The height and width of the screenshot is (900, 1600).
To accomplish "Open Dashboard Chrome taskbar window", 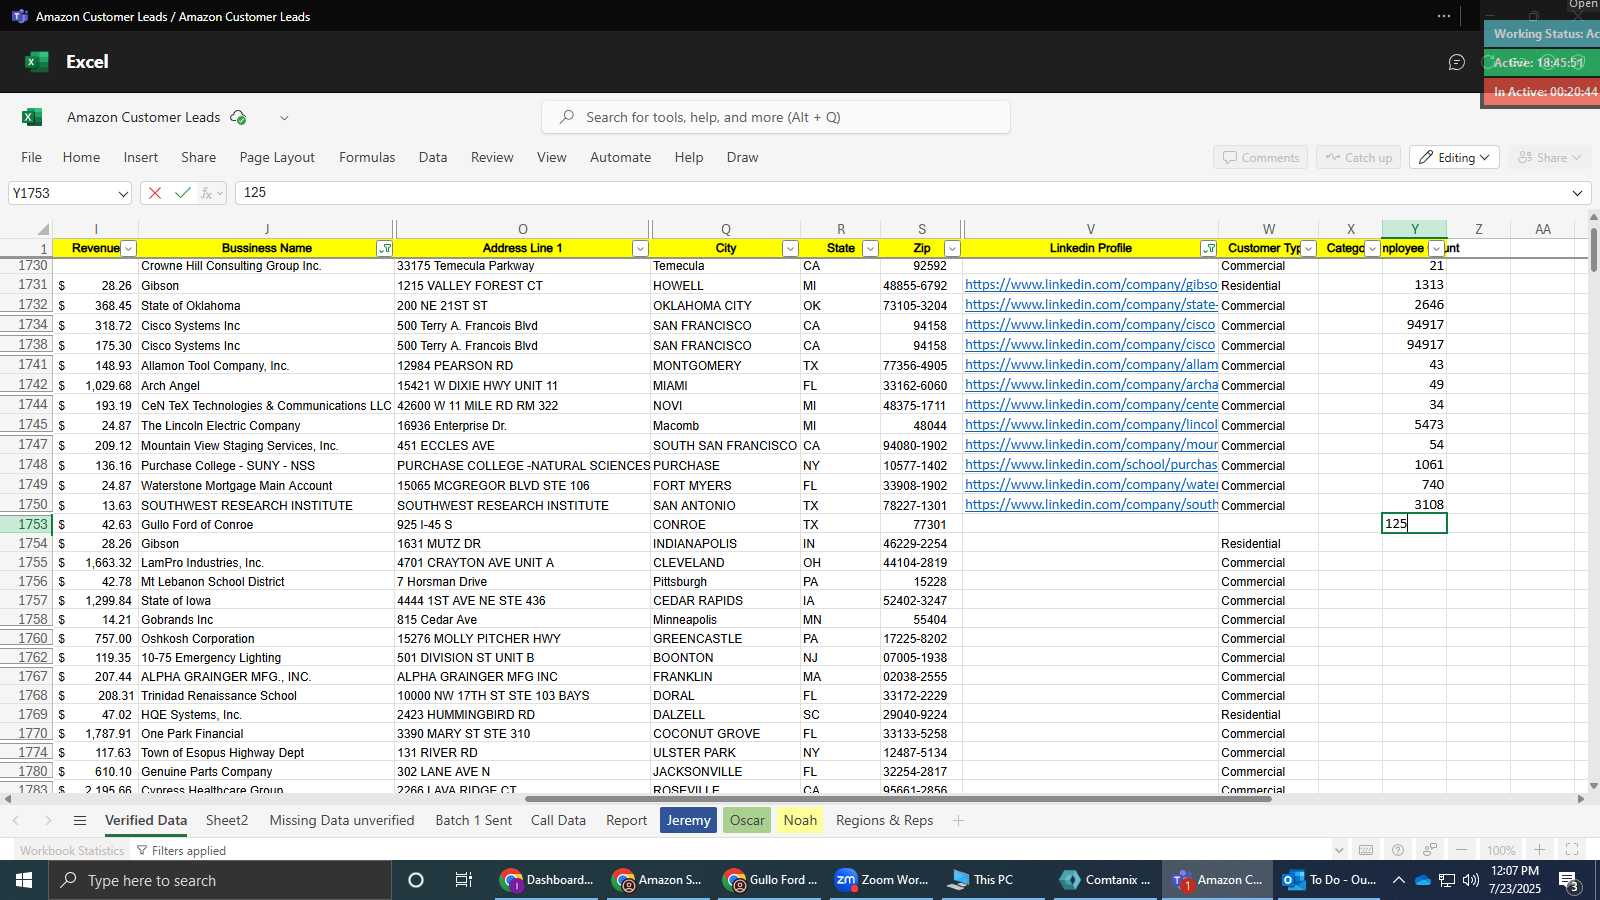I will pyautogui.click(x=548, y=880).
